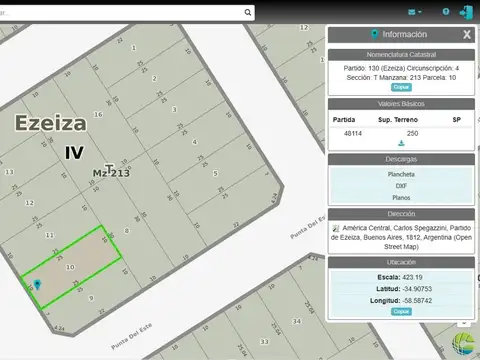Select Sup. Terreno value 250
The image size is (480, 360).
point(412,133)
